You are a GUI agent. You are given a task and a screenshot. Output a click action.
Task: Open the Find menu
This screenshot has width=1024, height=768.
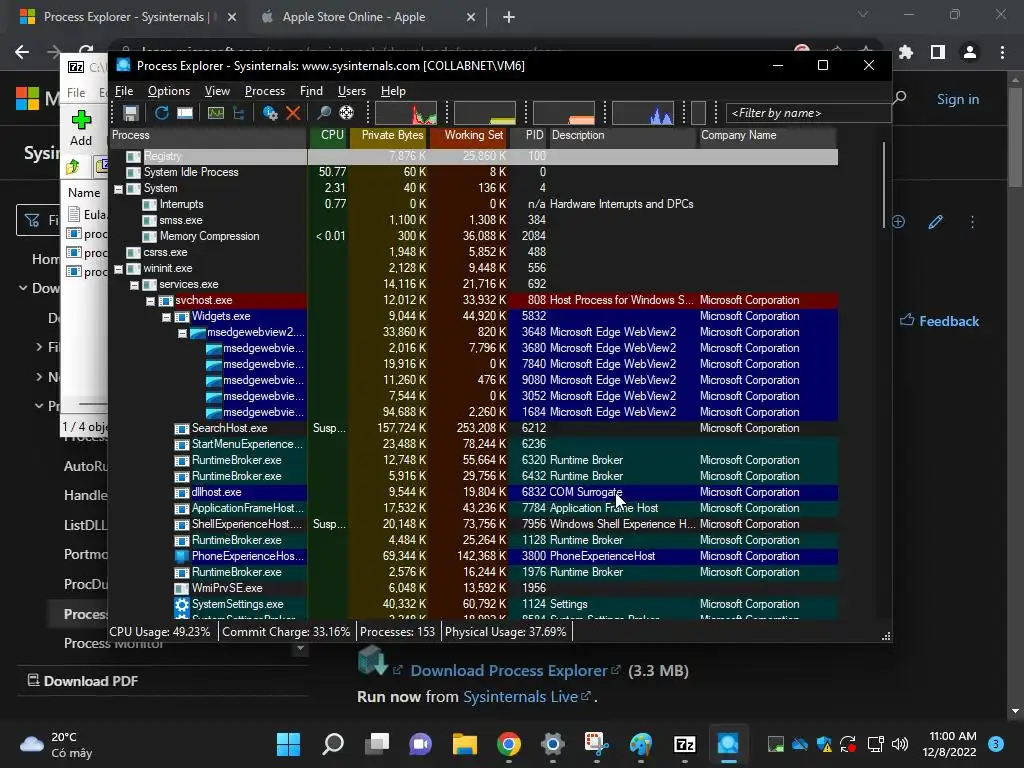(311, 91)
